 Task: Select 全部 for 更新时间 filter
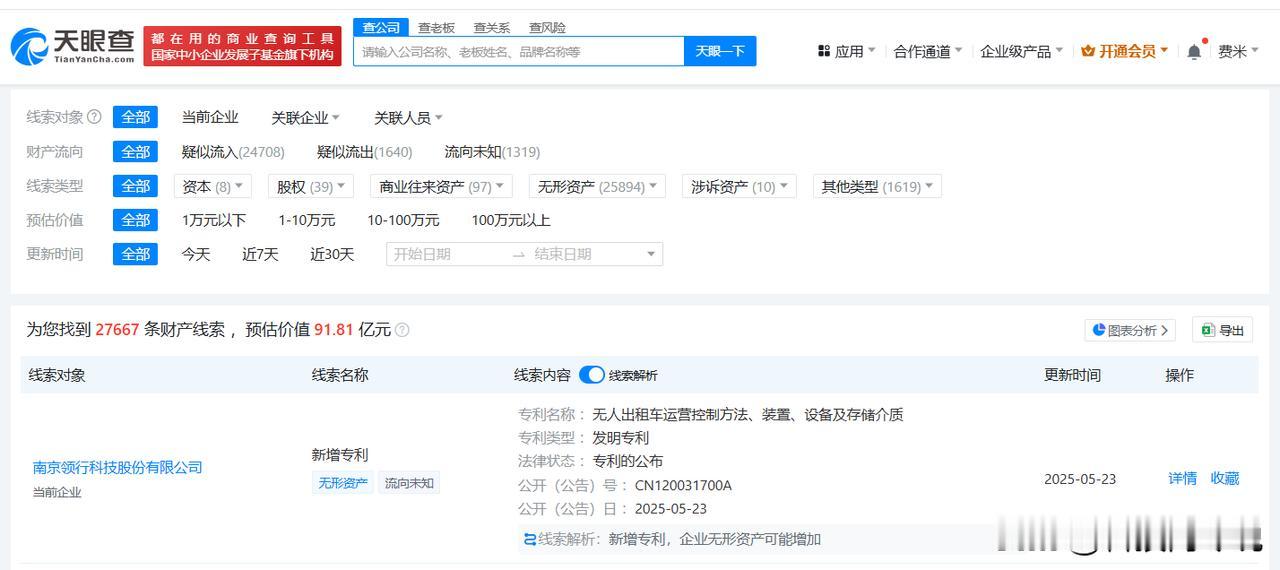pyautogui.click(x=135, y=254)
